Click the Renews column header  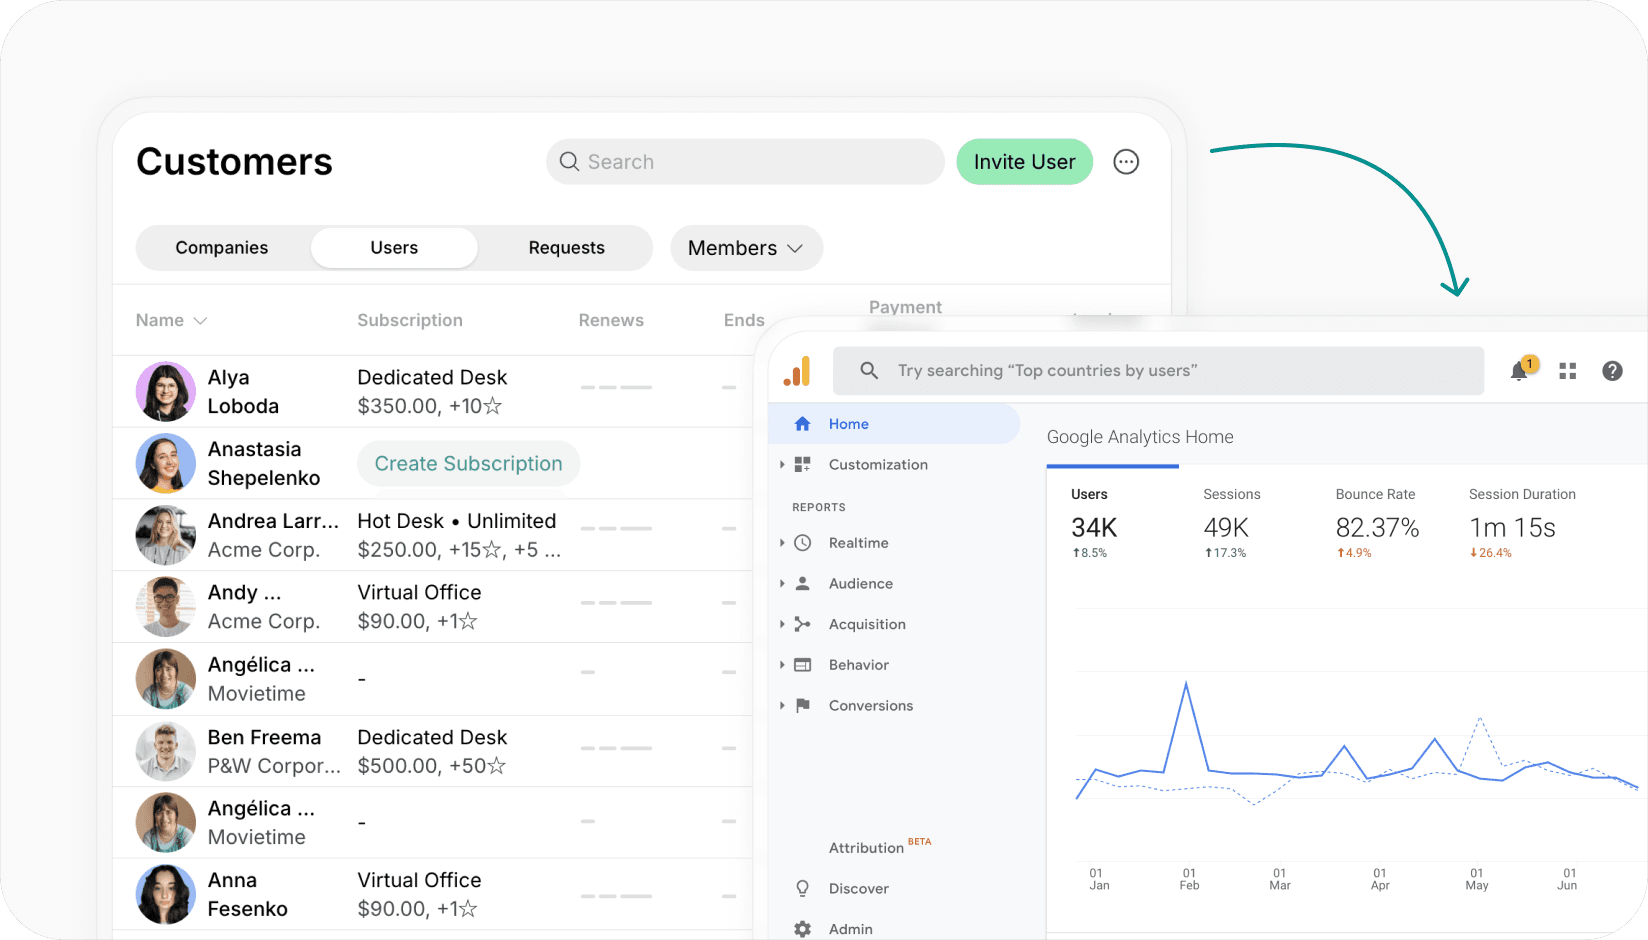point(611,320)
